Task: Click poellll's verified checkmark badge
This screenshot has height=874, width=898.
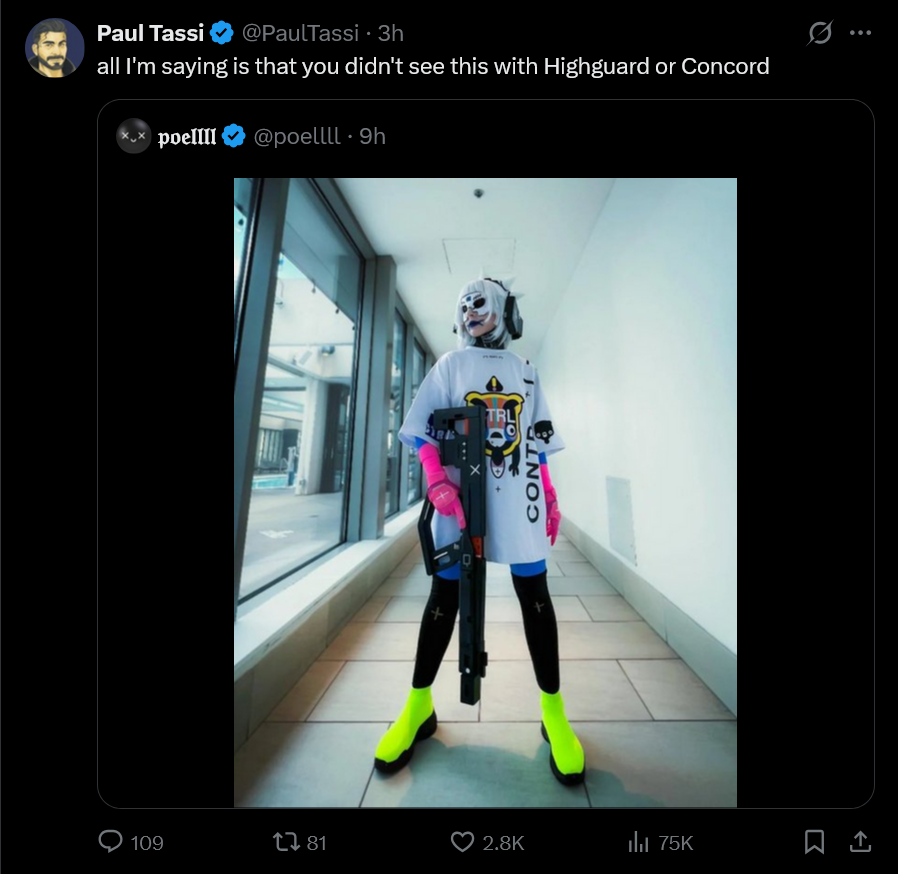Action: 234,136
